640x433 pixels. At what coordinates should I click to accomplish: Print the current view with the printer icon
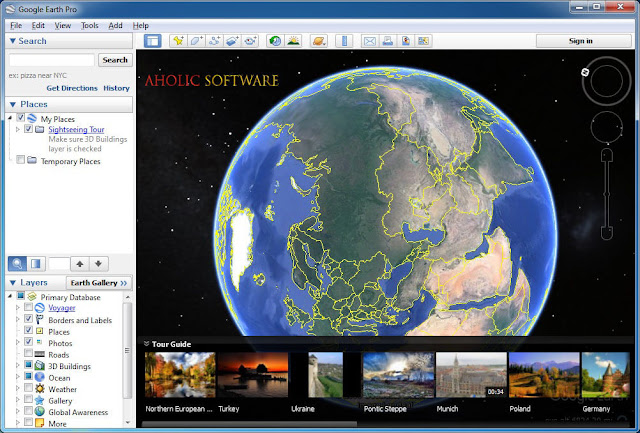click(388, 41)
